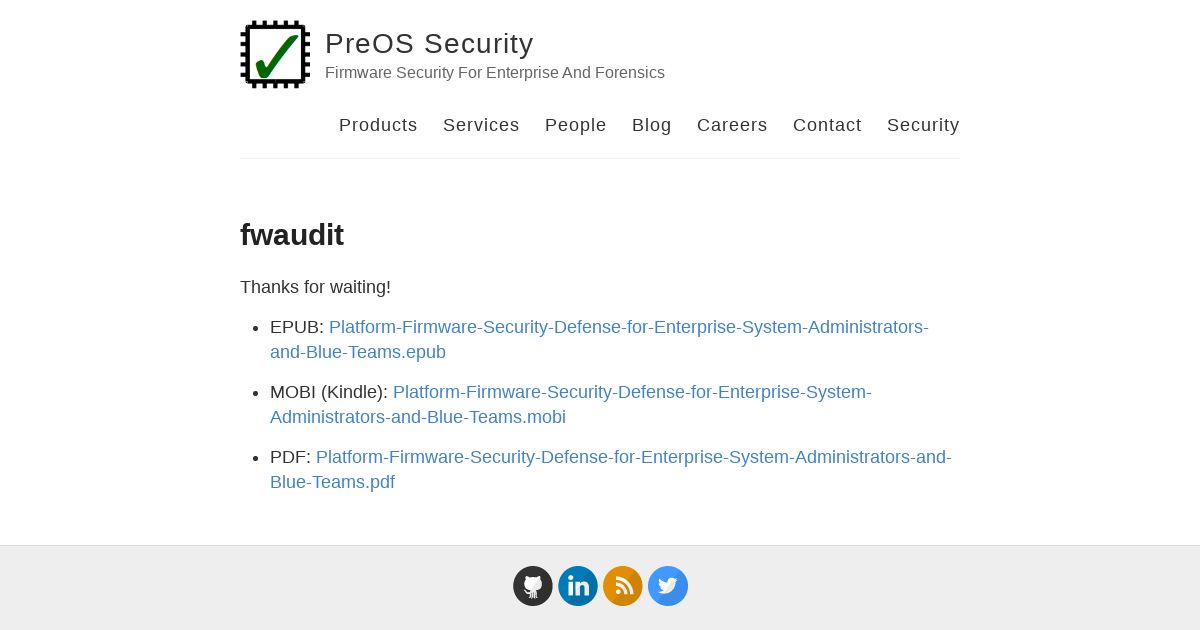The height and width of the screenshot is (630, 1200).
Task: Open the Blog section
Action: point(652,125)
